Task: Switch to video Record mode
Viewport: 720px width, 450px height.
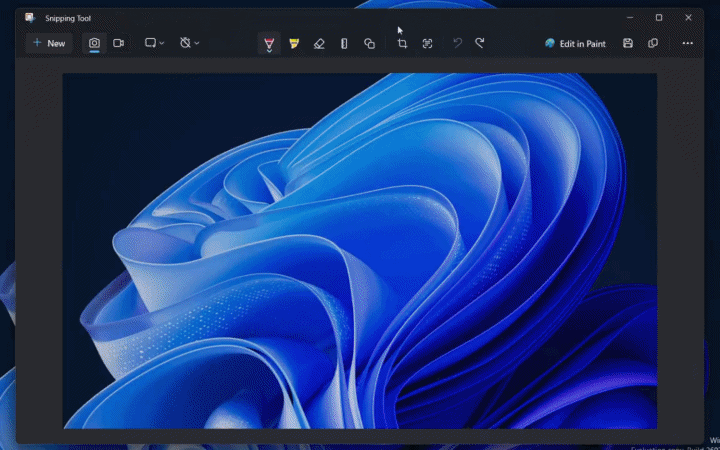Action: coord(119,43)
